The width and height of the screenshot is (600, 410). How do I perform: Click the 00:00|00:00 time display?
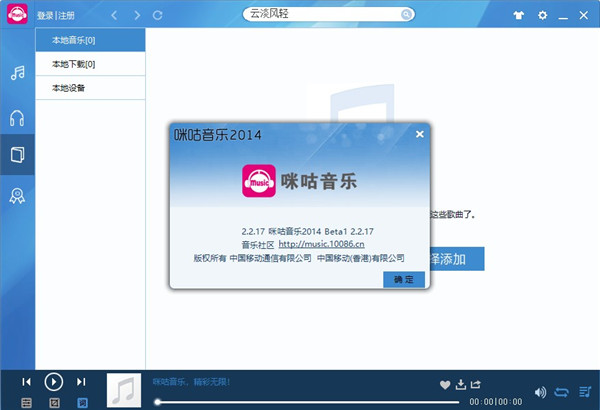(496, 402)
